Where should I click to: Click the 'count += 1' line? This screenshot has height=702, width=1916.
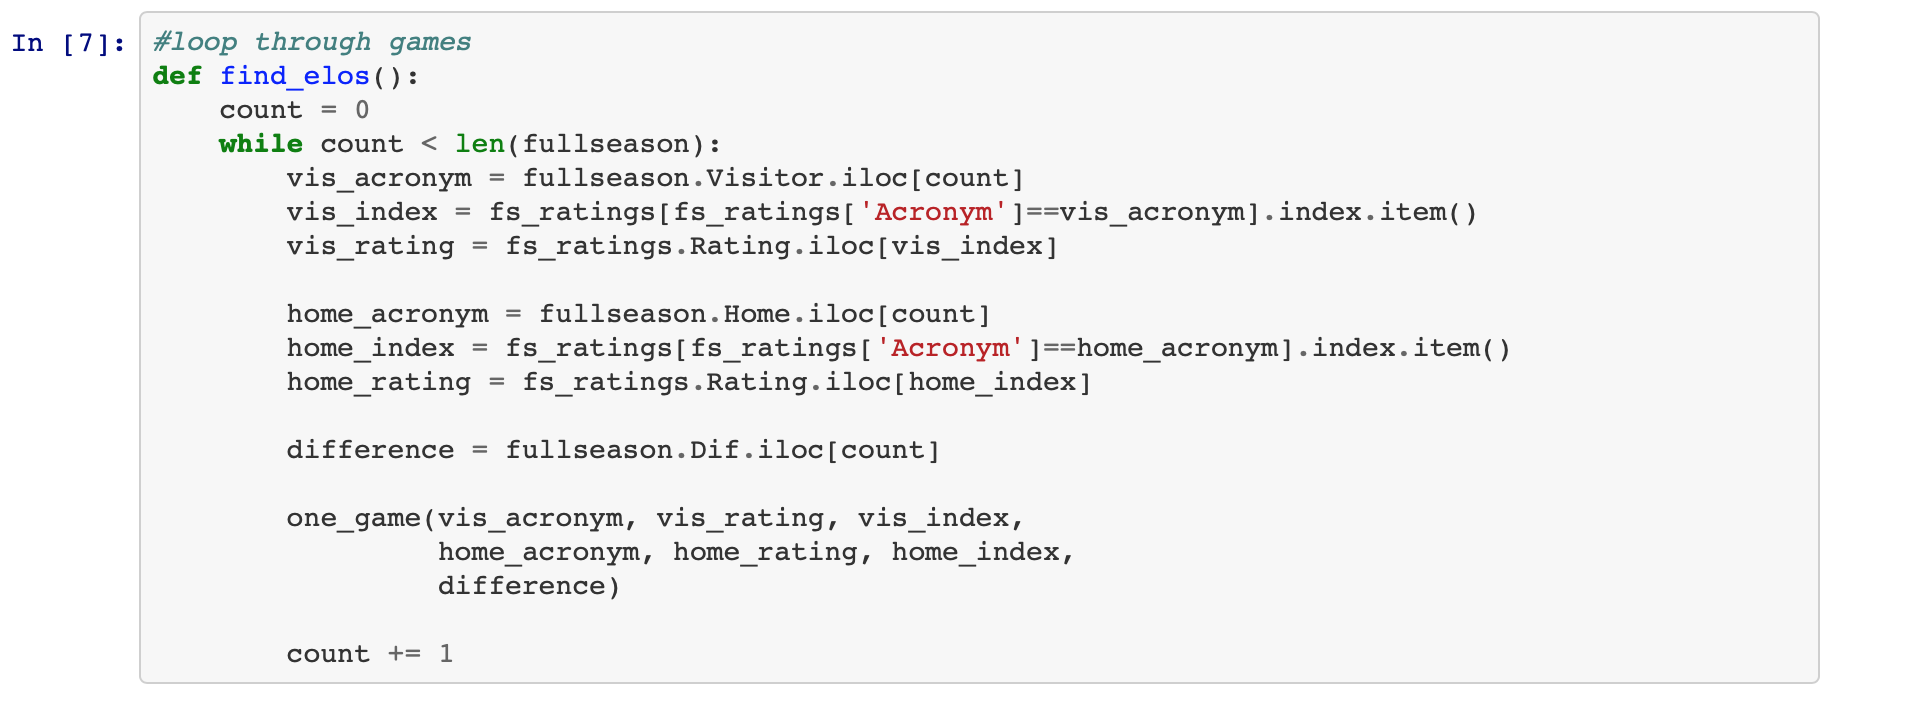coord(369,654)
